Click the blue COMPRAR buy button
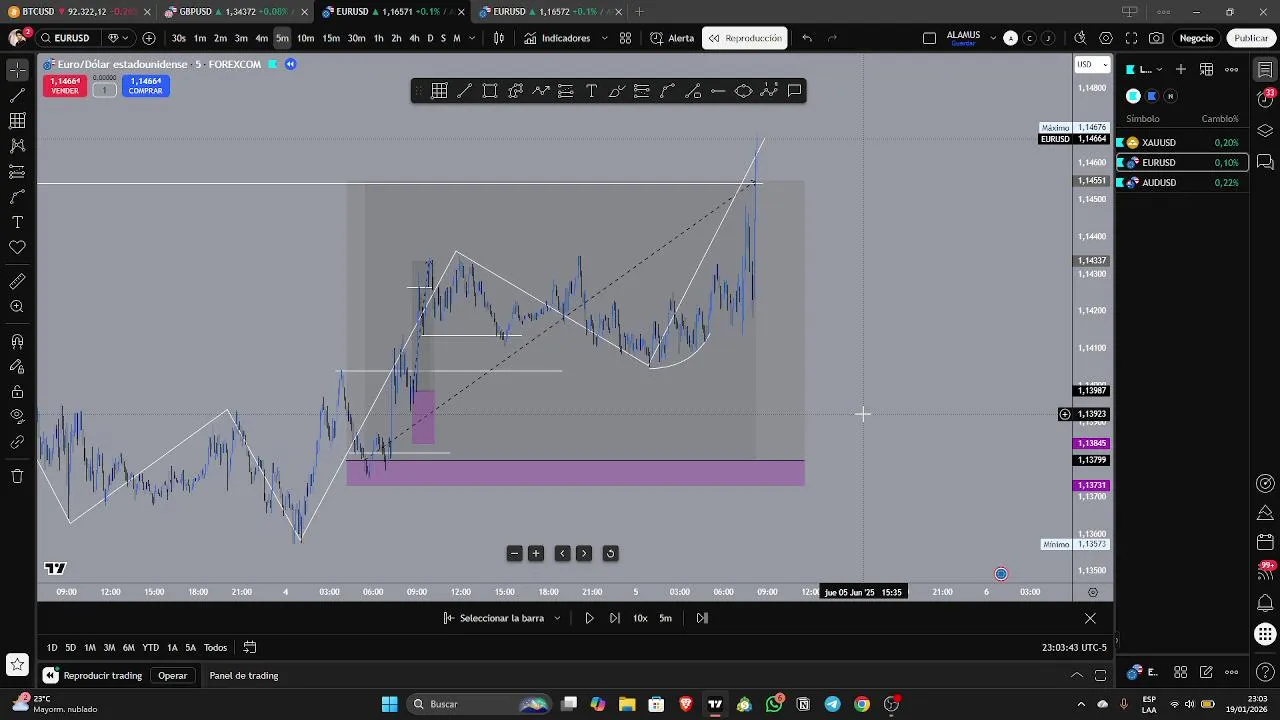This screenshot has width=1280, height=720. pos(146,86)
